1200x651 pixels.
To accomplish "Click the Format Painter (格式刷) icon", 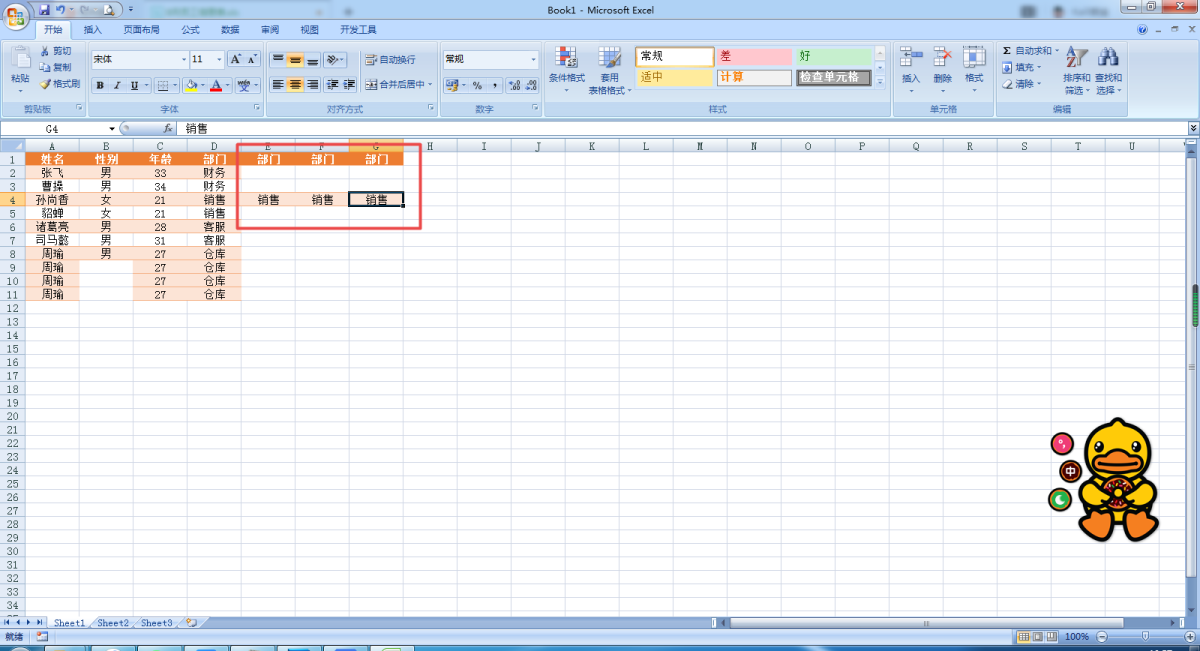I will point(46,84).
